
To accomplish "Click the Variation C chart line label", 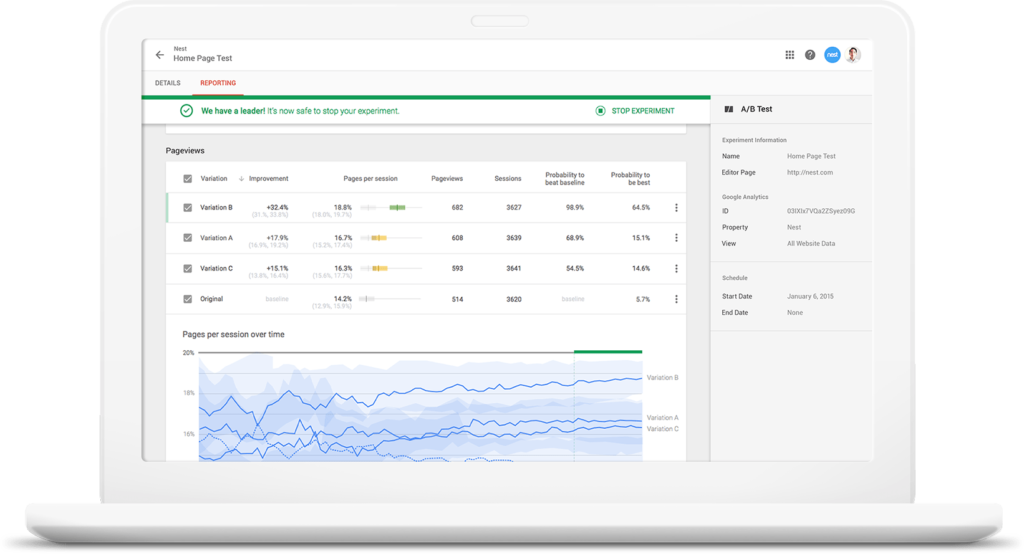I will click(662, 429).
